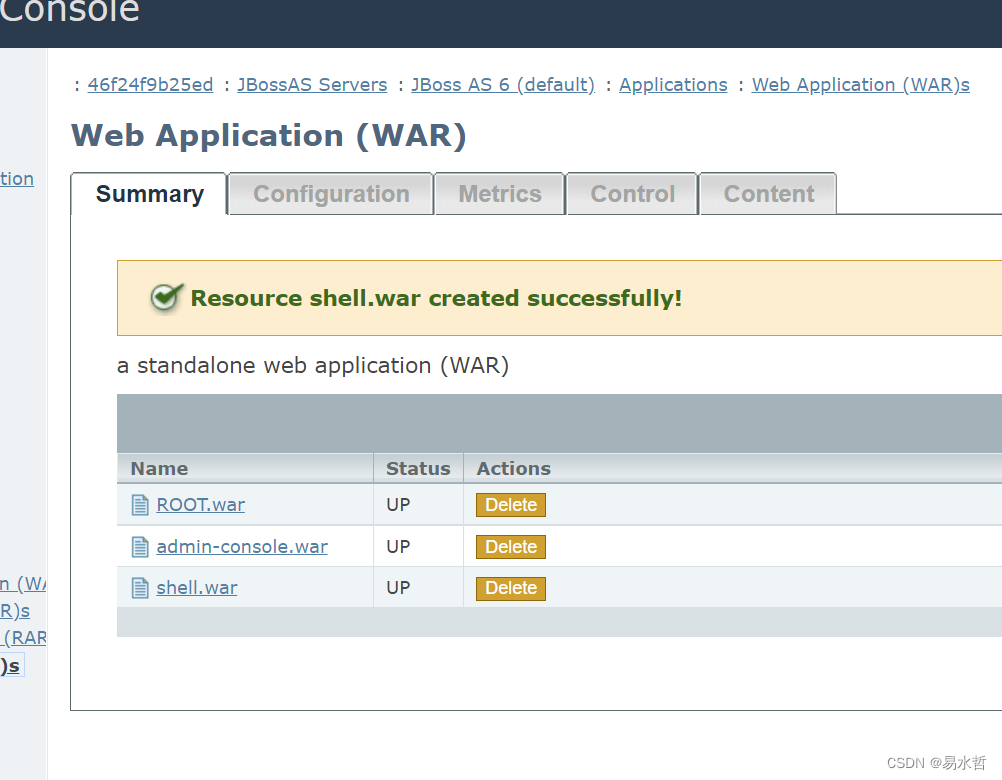The width and height of the screenshot is (1002, 780).
Task: Open the admin-console.war resource link
Action: click(x=242, y=547)
